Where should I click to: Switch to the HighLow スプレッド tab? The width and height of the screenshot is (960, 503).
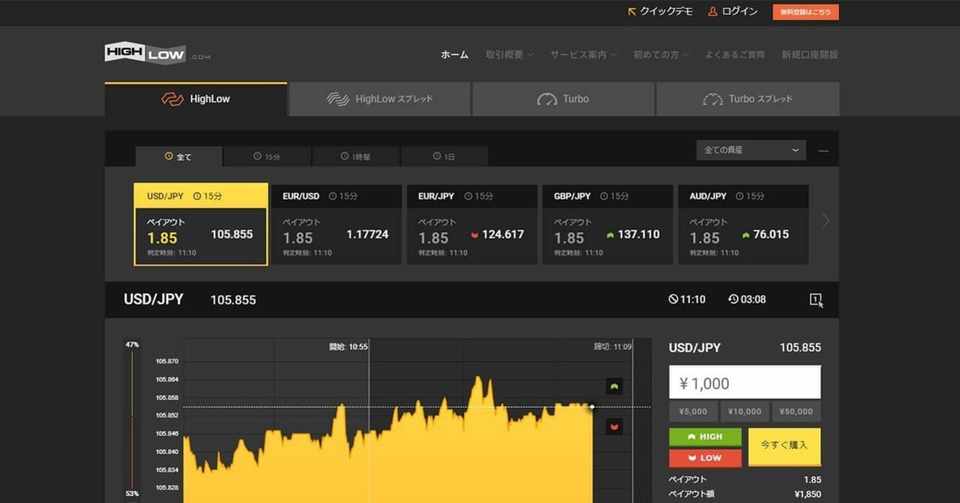[x=380, y=99]
